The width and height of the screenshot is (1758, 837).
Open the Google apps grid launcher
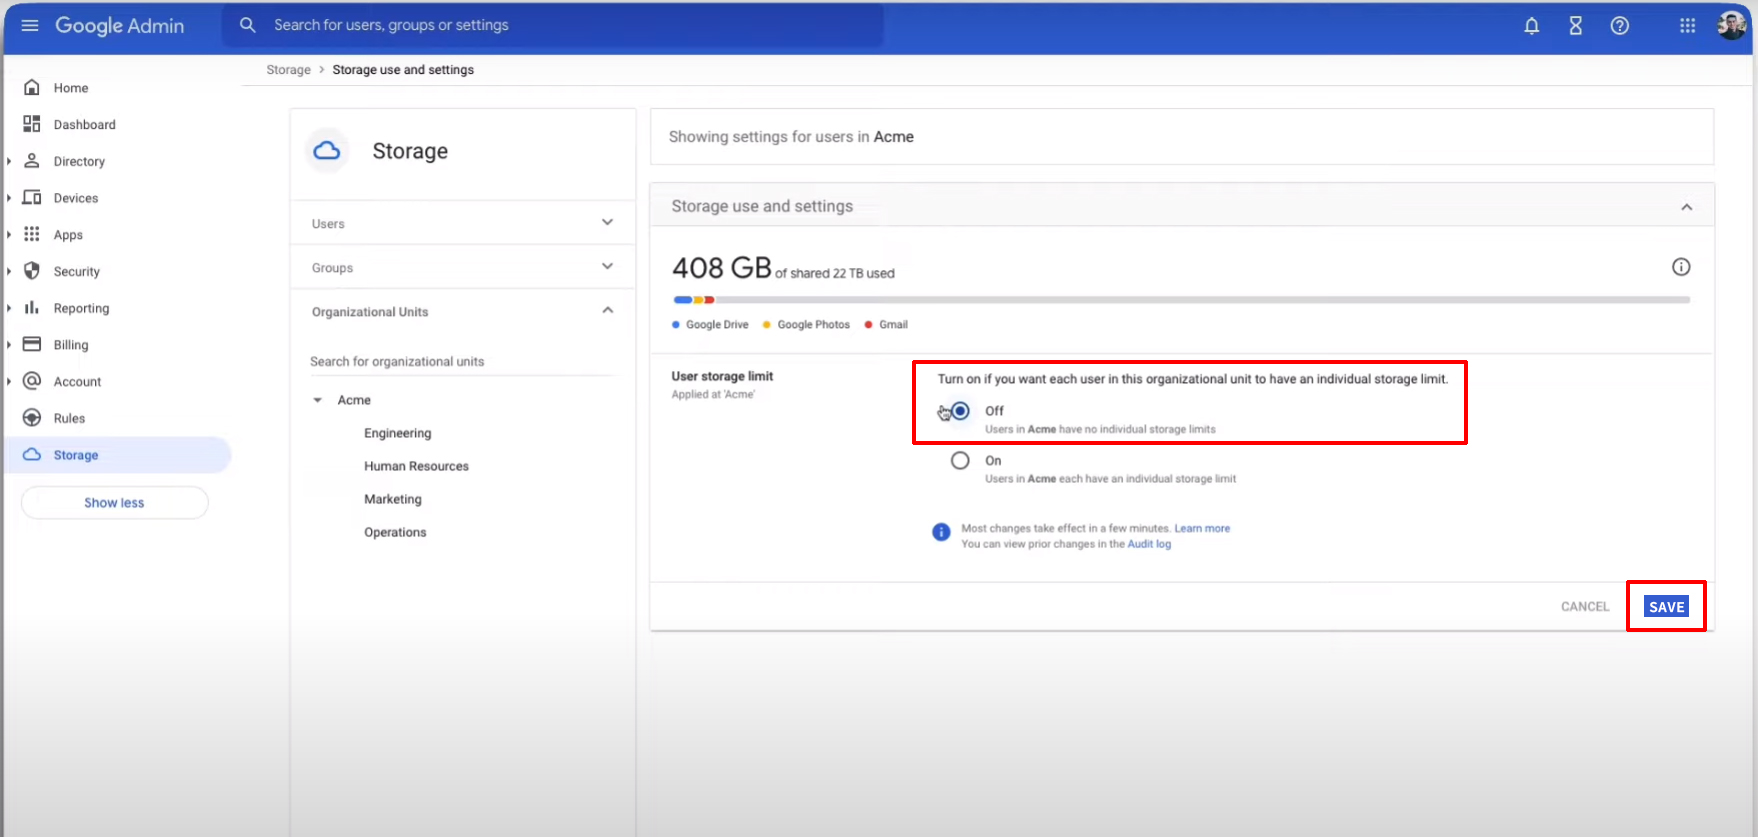(x=1687, y=26)
